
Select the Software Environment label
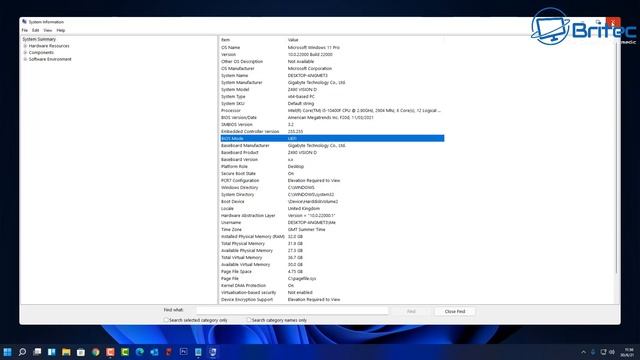coord(50,59)
